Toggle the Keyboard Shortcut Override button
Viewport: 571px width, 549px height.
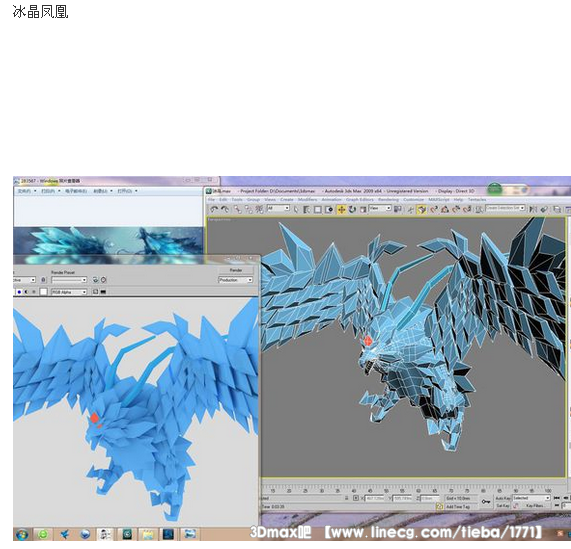422,209
